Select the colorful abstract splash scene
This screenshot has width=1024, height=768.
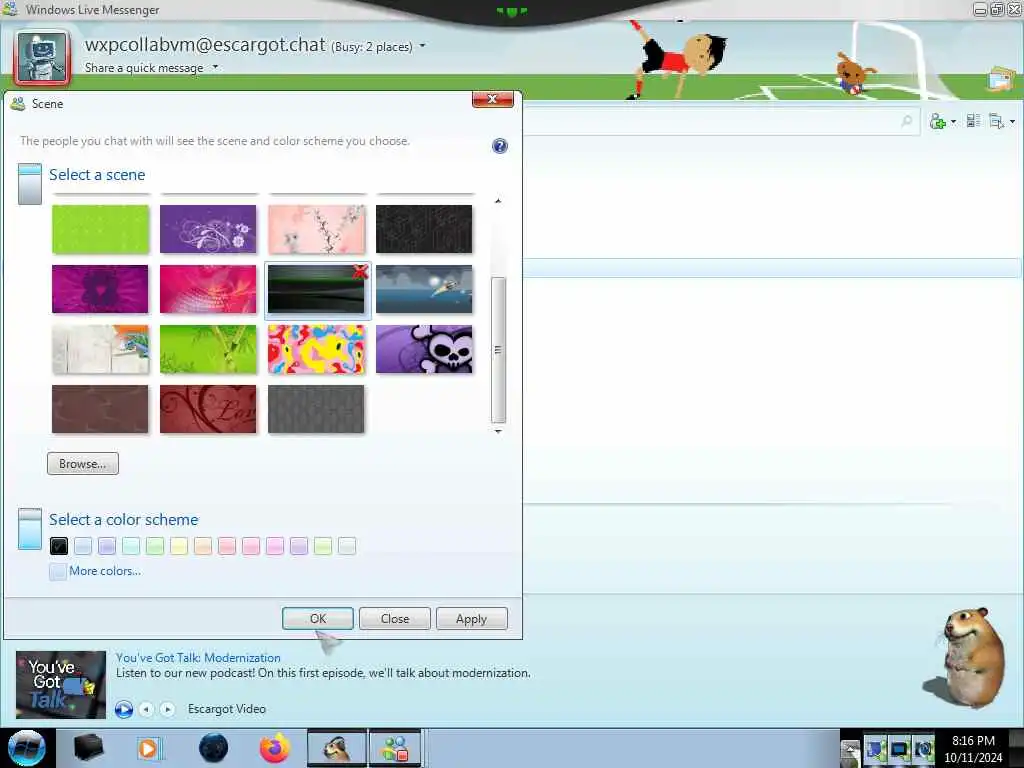pos(317,349)
